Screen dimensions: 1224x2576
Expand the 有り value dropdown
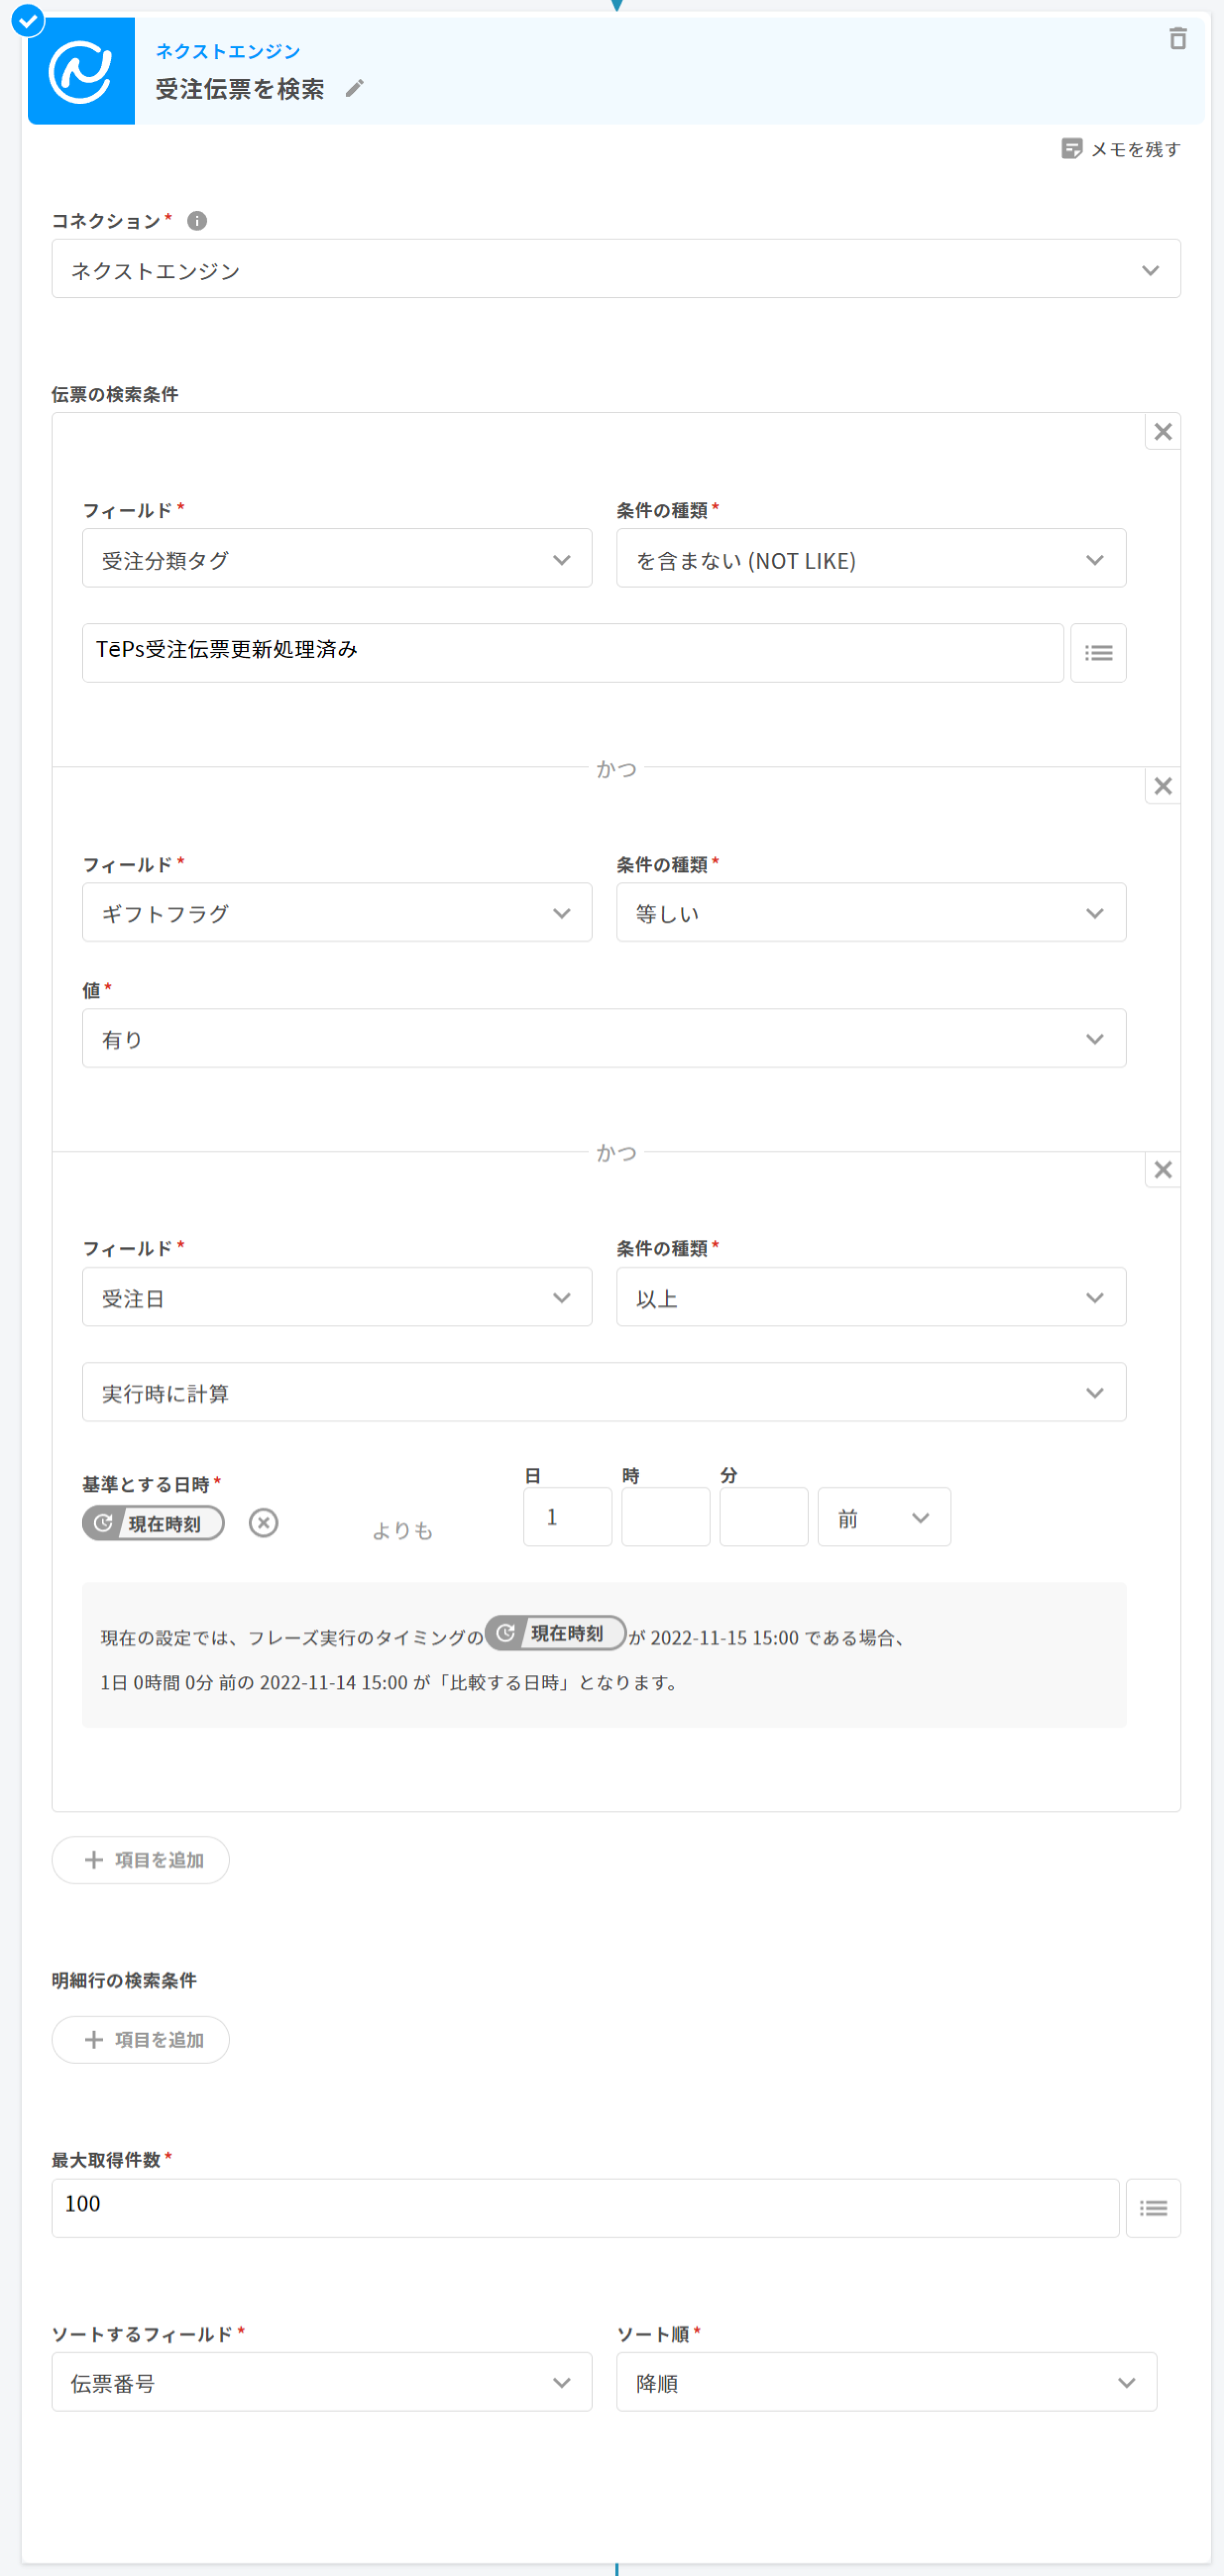click(603, 1039)
